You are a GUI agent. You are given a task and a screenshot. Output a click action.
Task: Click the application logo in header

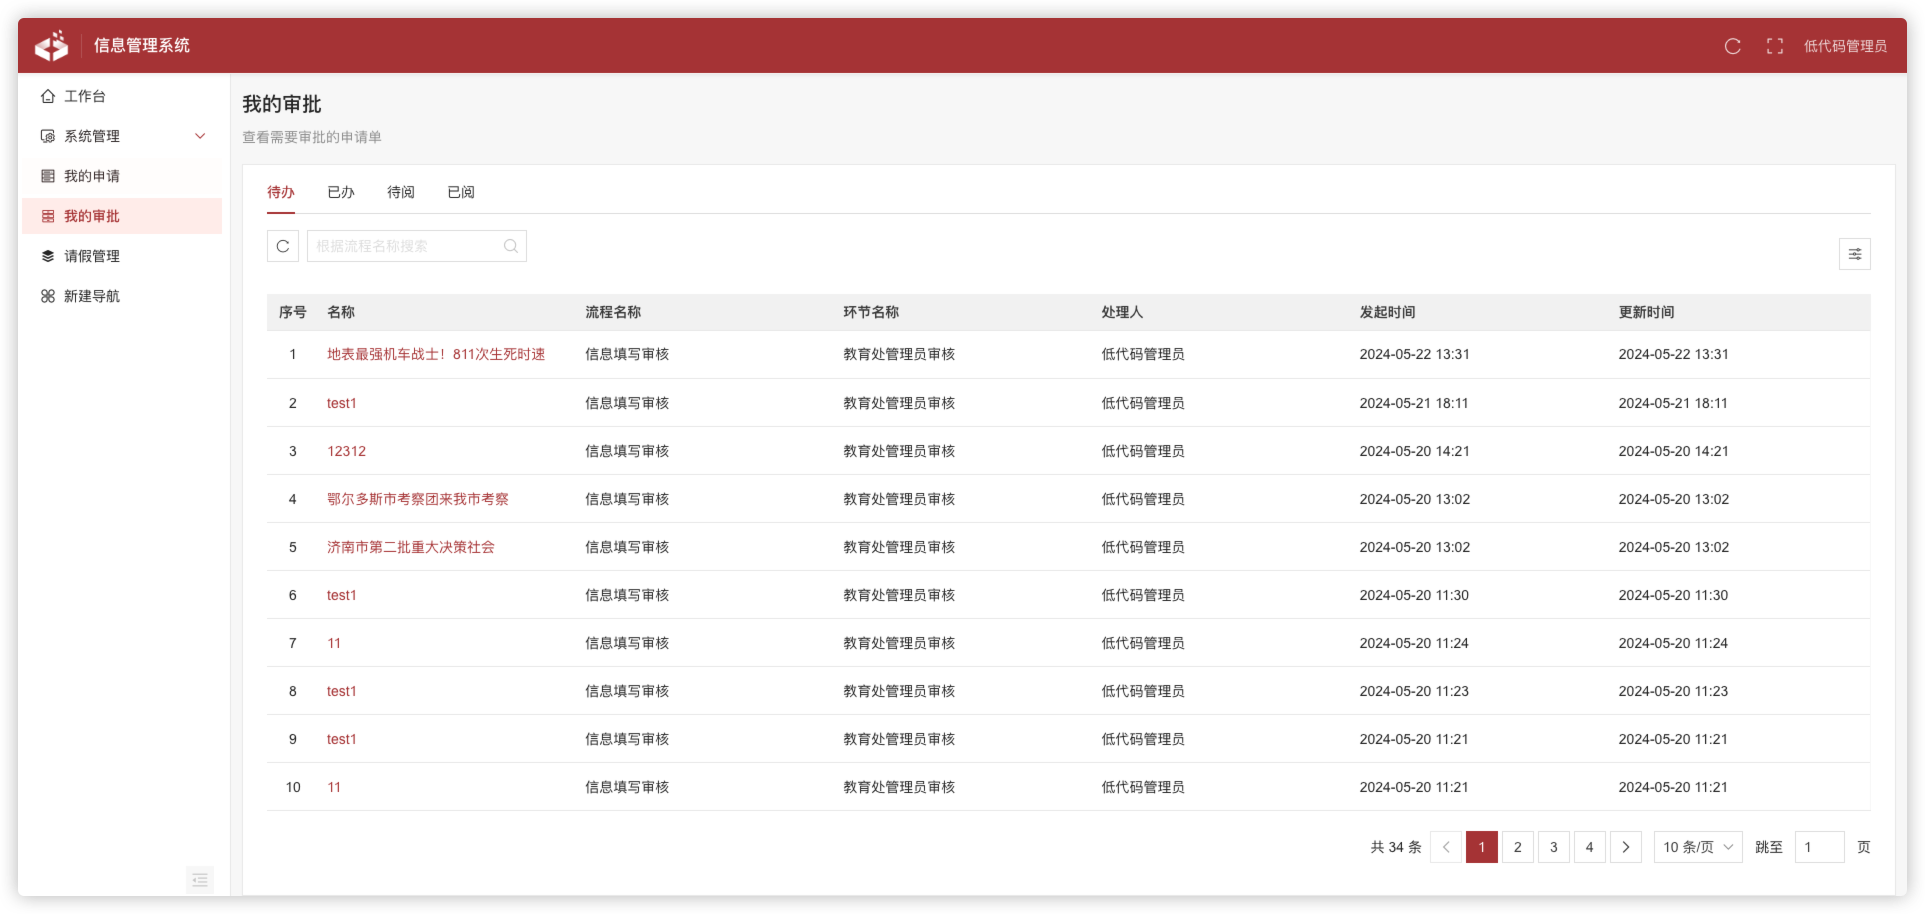click(52, 46)
